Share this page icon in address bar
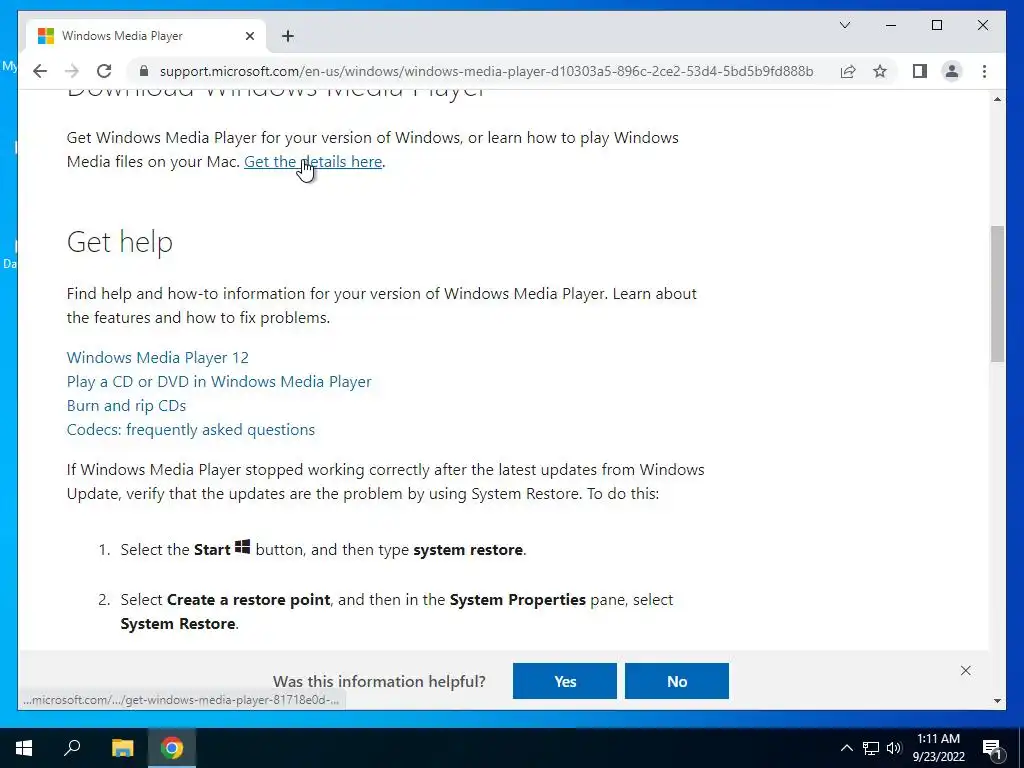1024x768 pixels. [x=848, y=71]
